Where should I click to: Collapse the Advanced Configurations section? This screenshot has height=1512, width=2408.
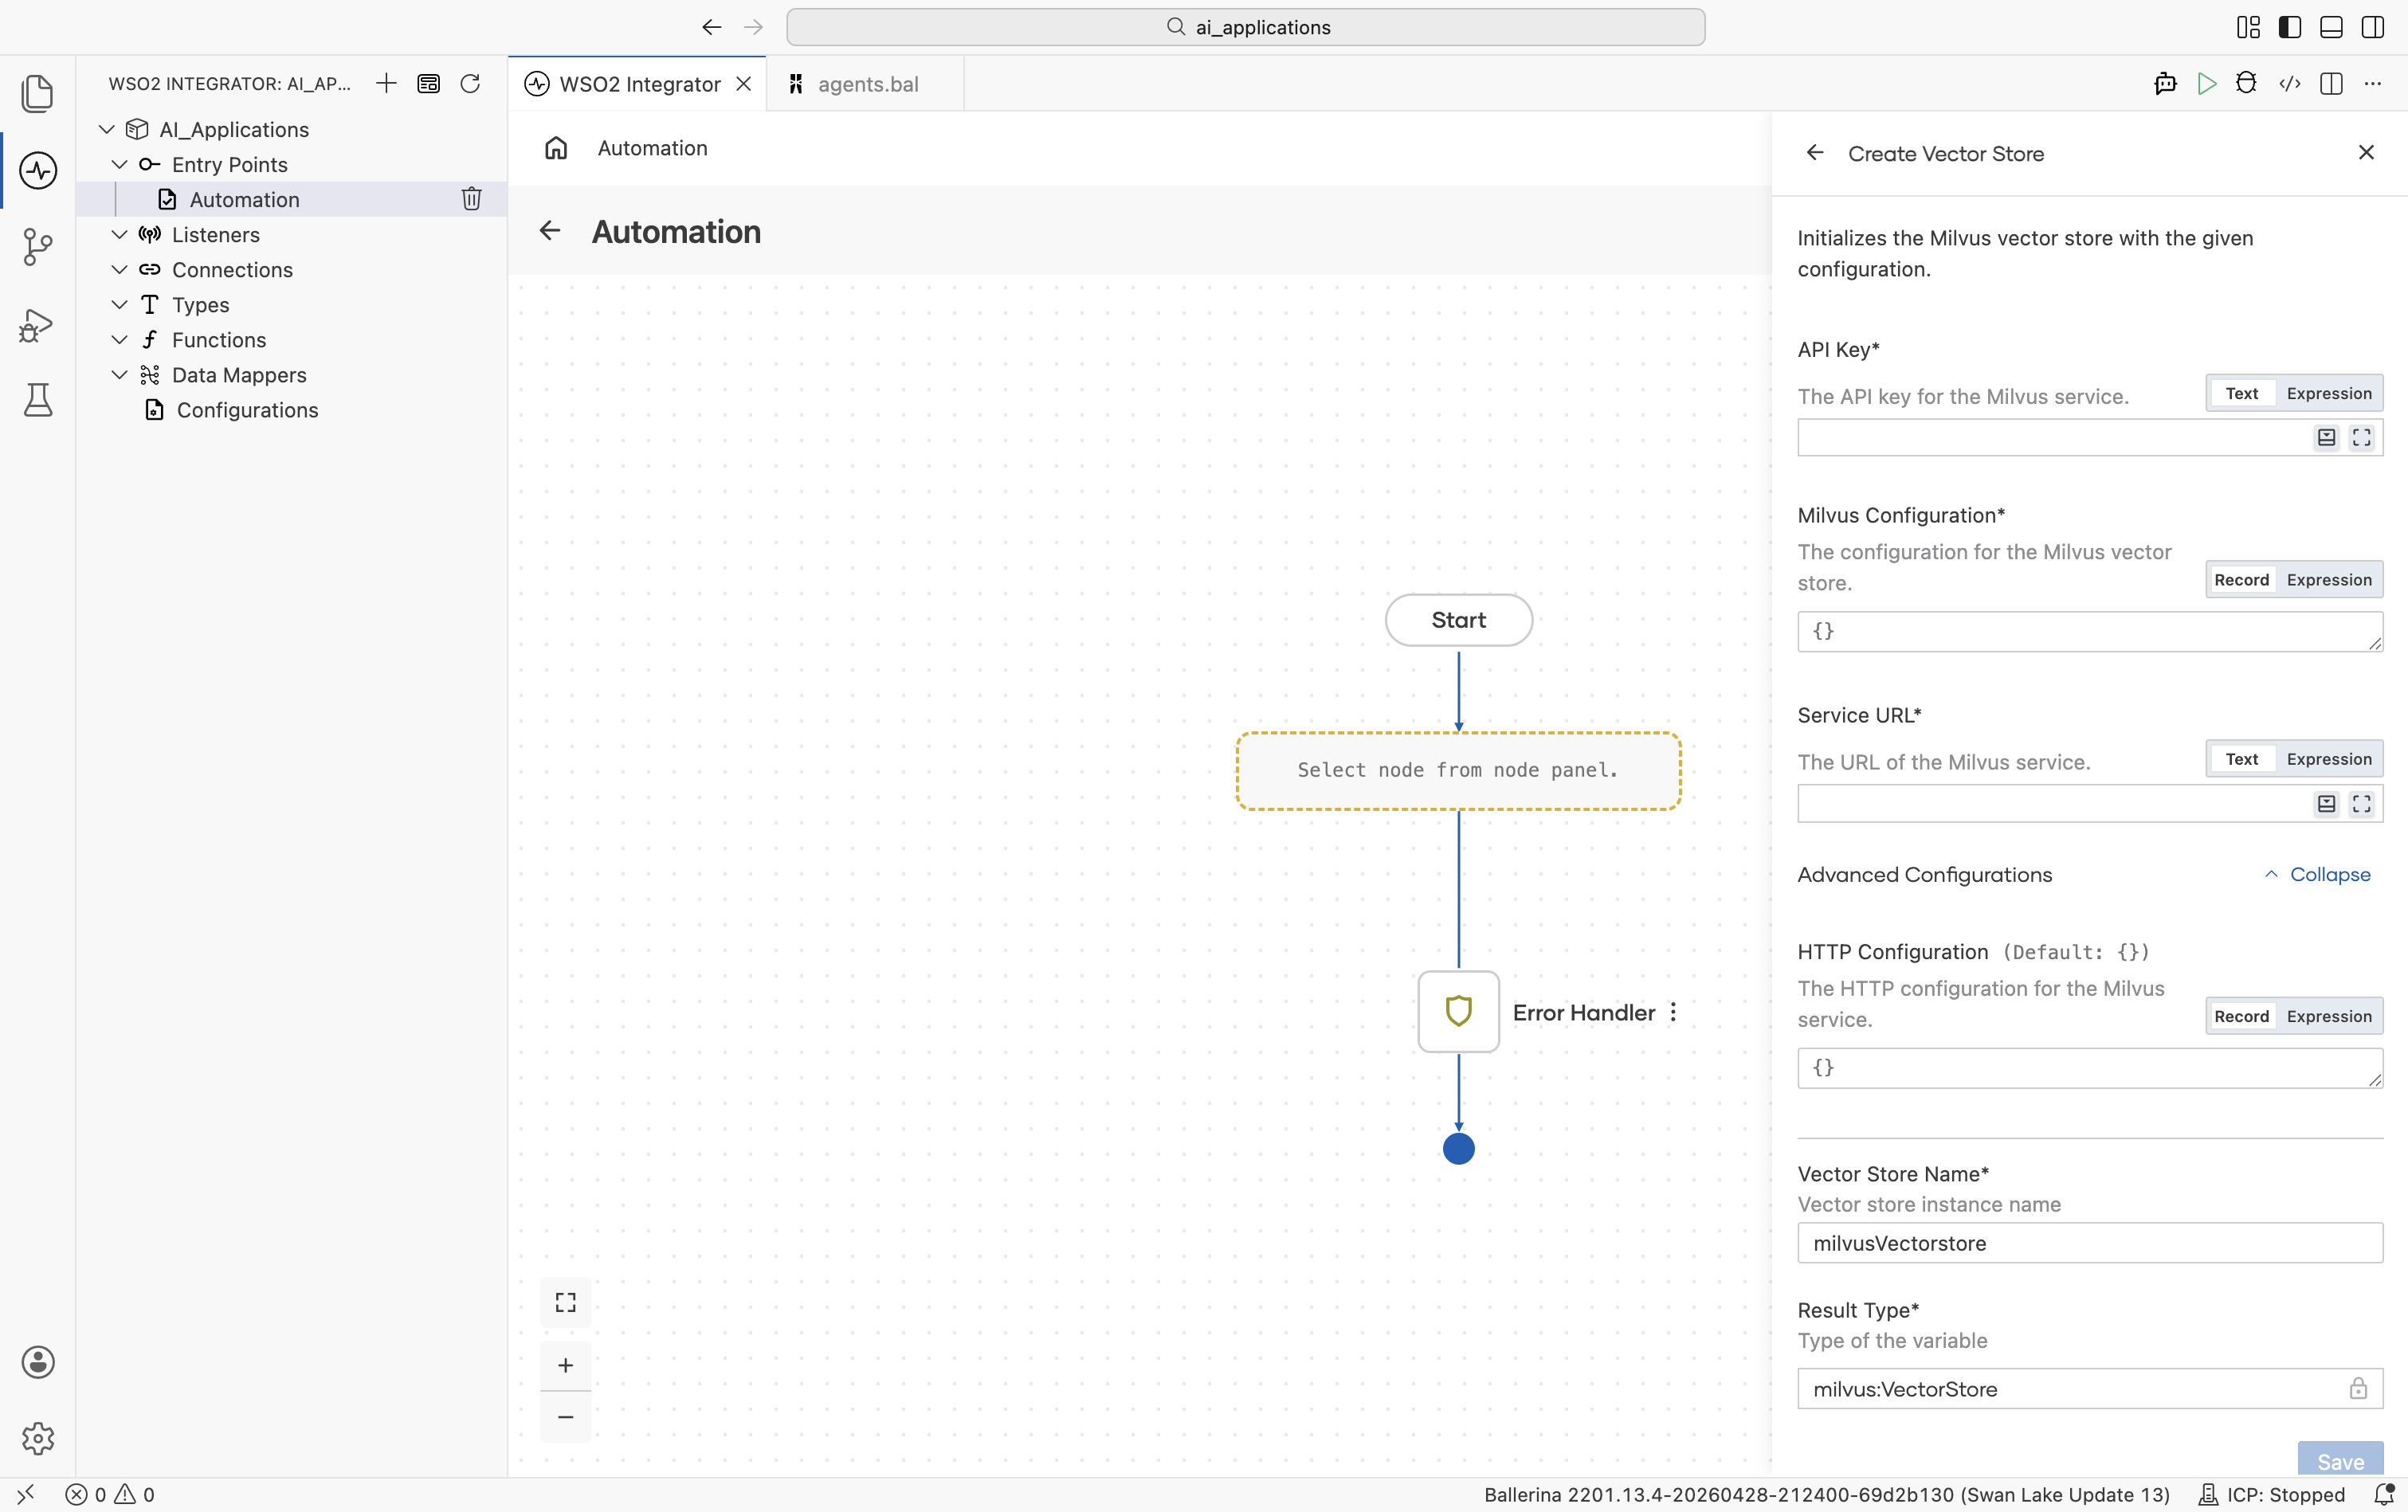coord(2317,874)
